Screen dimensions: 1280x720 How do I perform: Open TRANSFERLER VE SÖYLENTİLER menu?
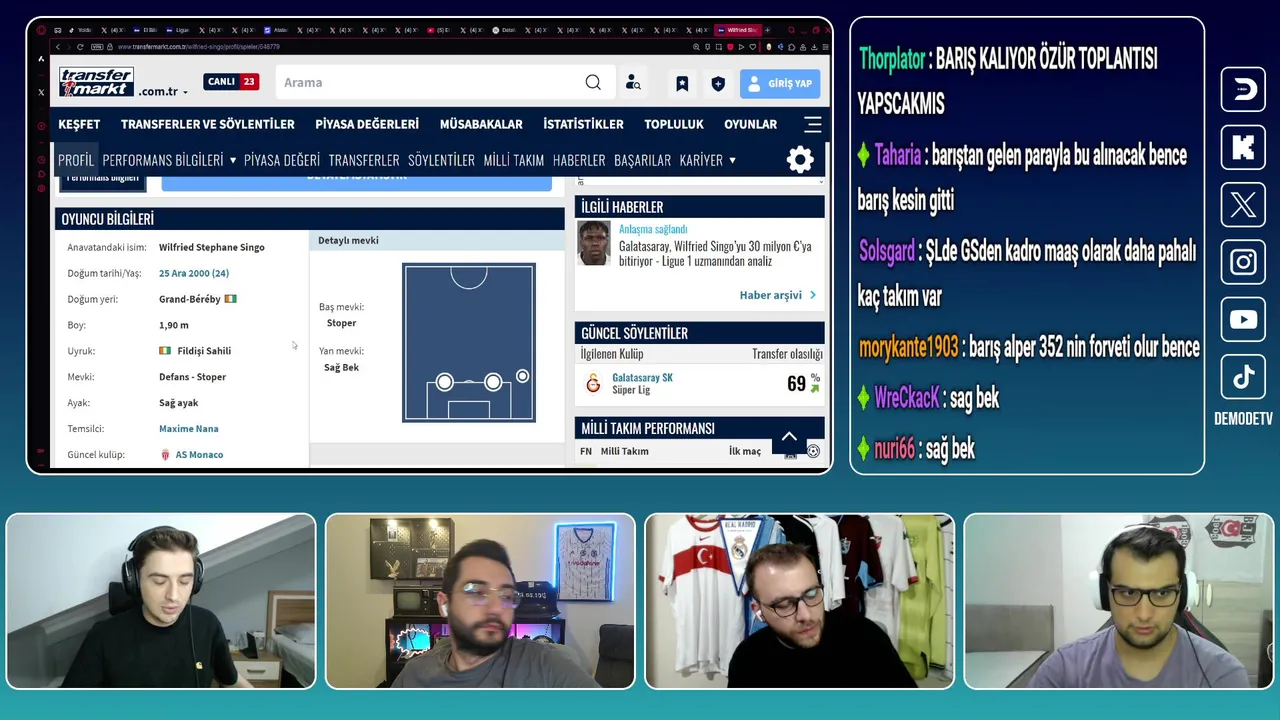pos(208,124)
